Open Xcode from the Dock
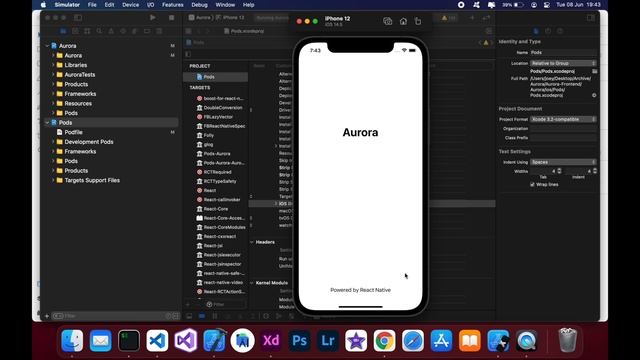This screenshot has width=640, height=360. click(x=214, y=340)
